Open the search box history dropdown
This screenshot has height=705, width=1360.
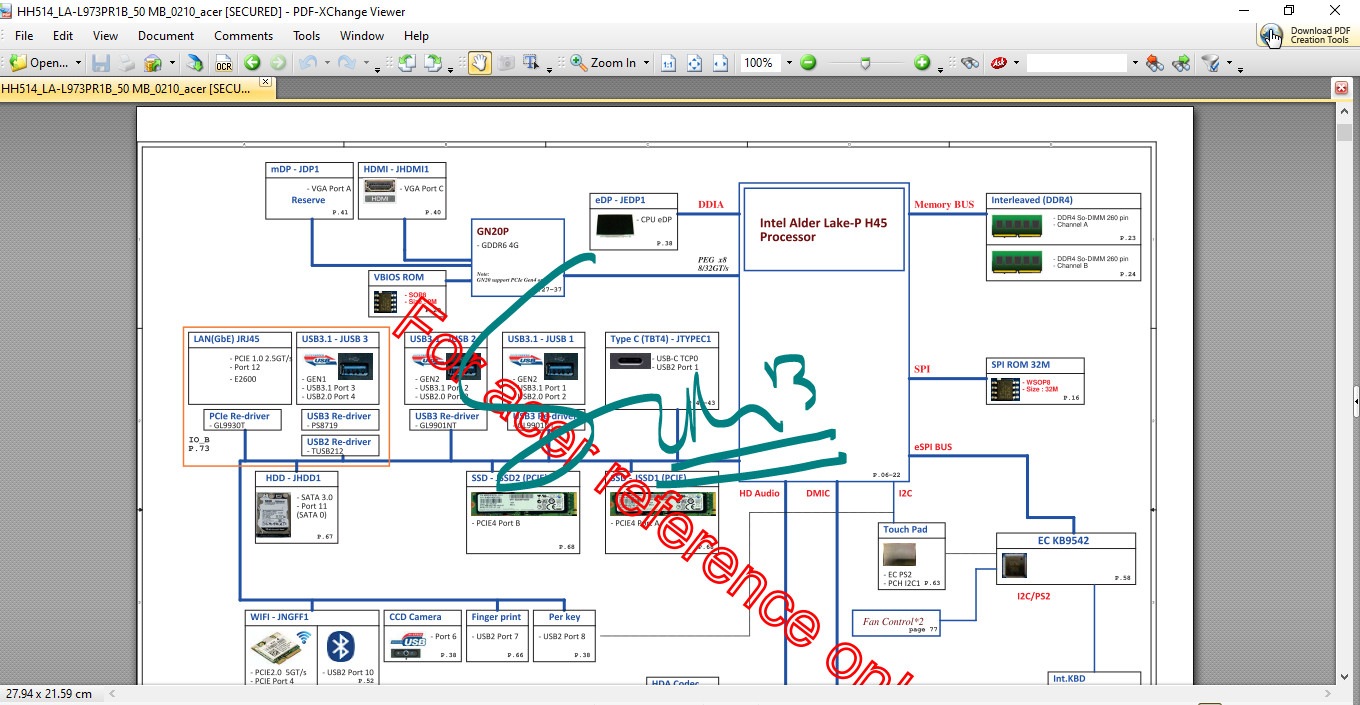pyautogui.click(x=1134, y=63)
